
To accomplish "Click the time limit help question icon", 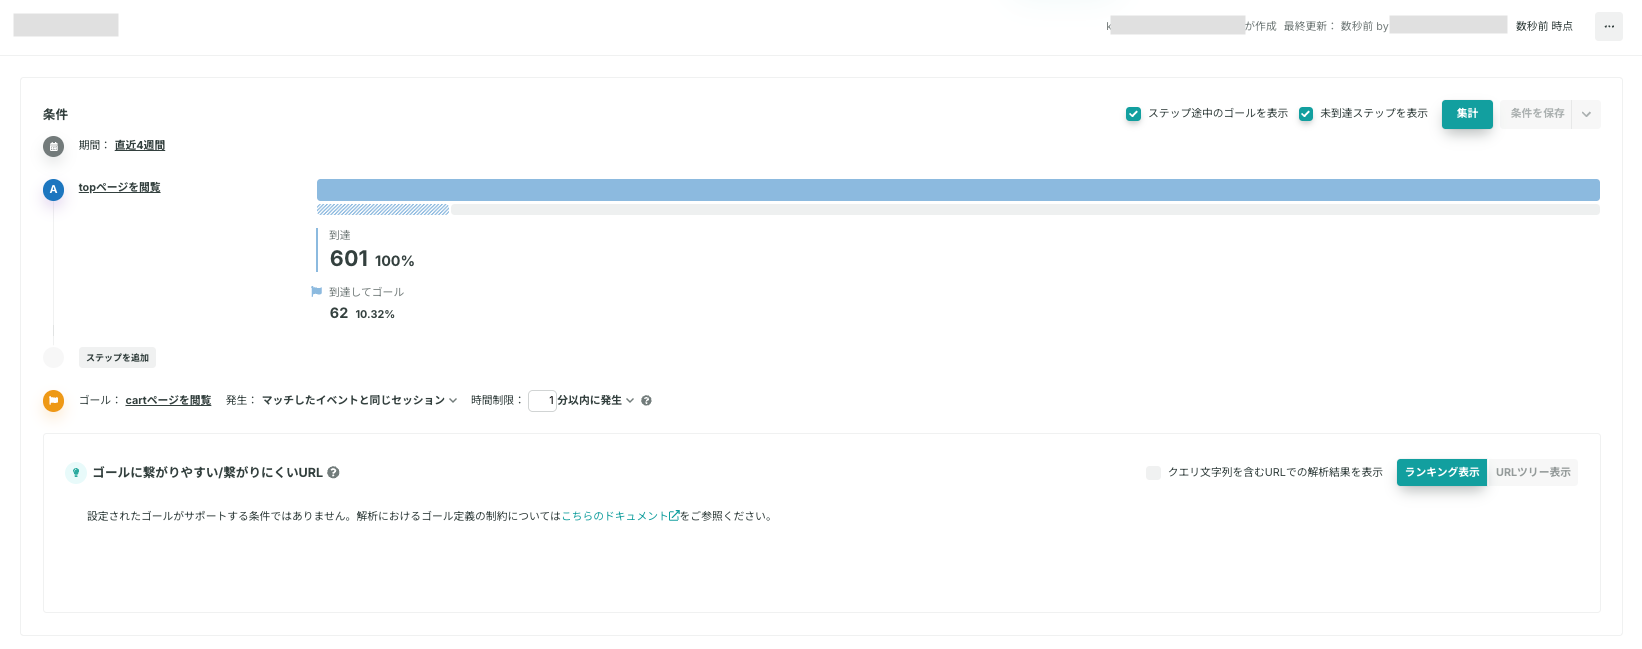I will (x=646, y=401).
